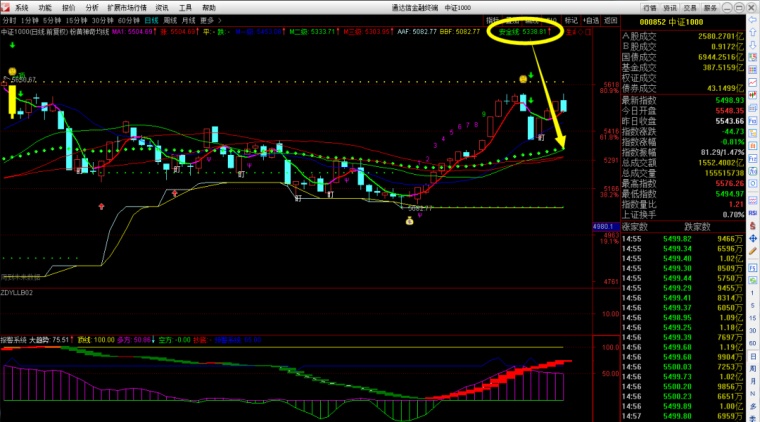Image resolution: width=760 pixels, height=422 pixels.
Task: Click the yellow smiley marker at chart top-left
Action: [12, 69]
